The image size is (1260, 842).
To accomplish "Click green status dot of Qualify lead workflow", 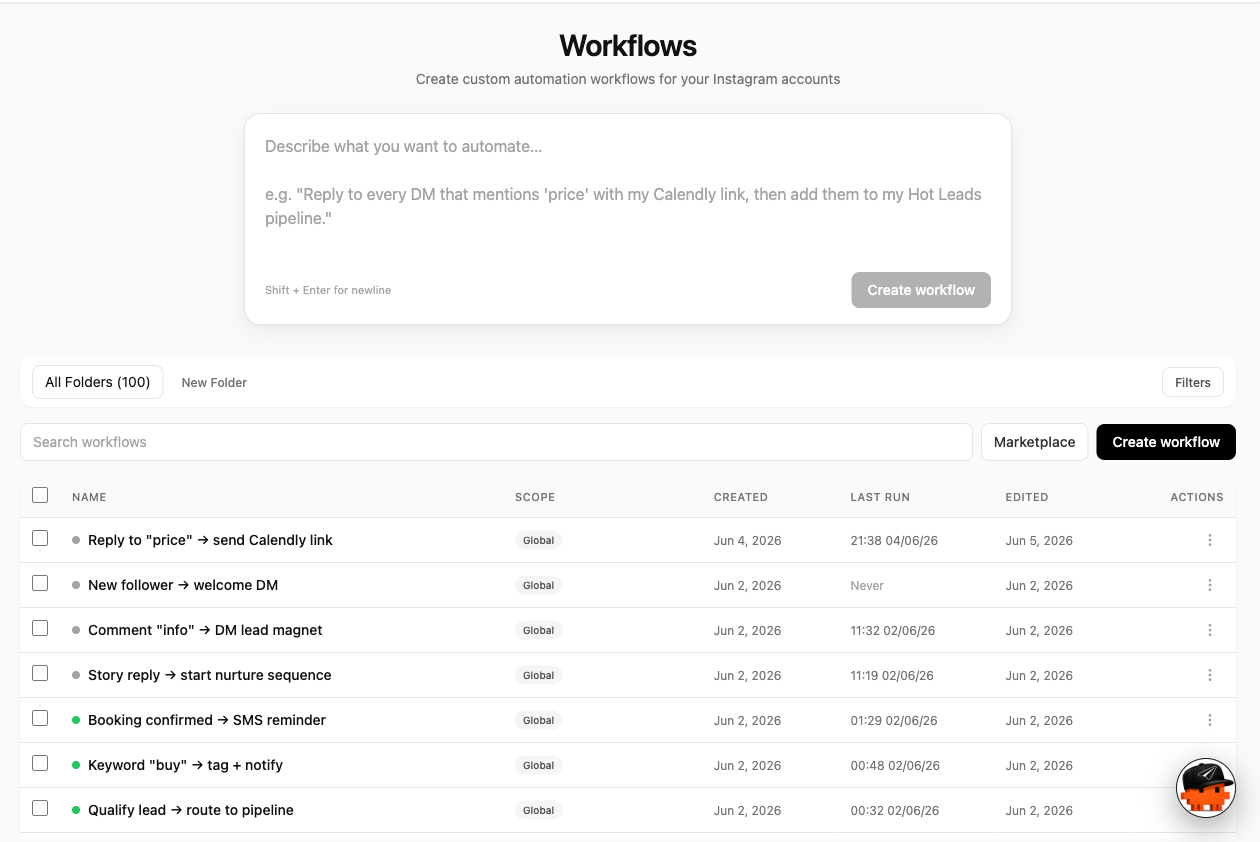I will coord(76,810).
